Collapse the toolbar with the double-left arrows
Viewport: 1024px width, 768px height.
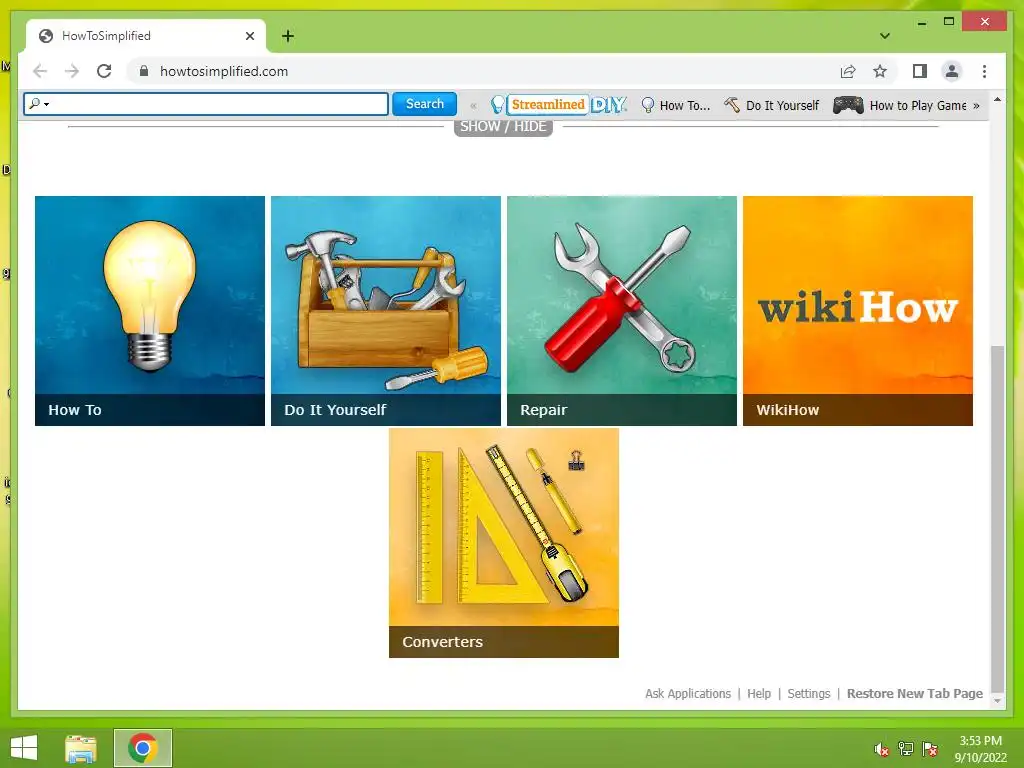click(473, 105)
